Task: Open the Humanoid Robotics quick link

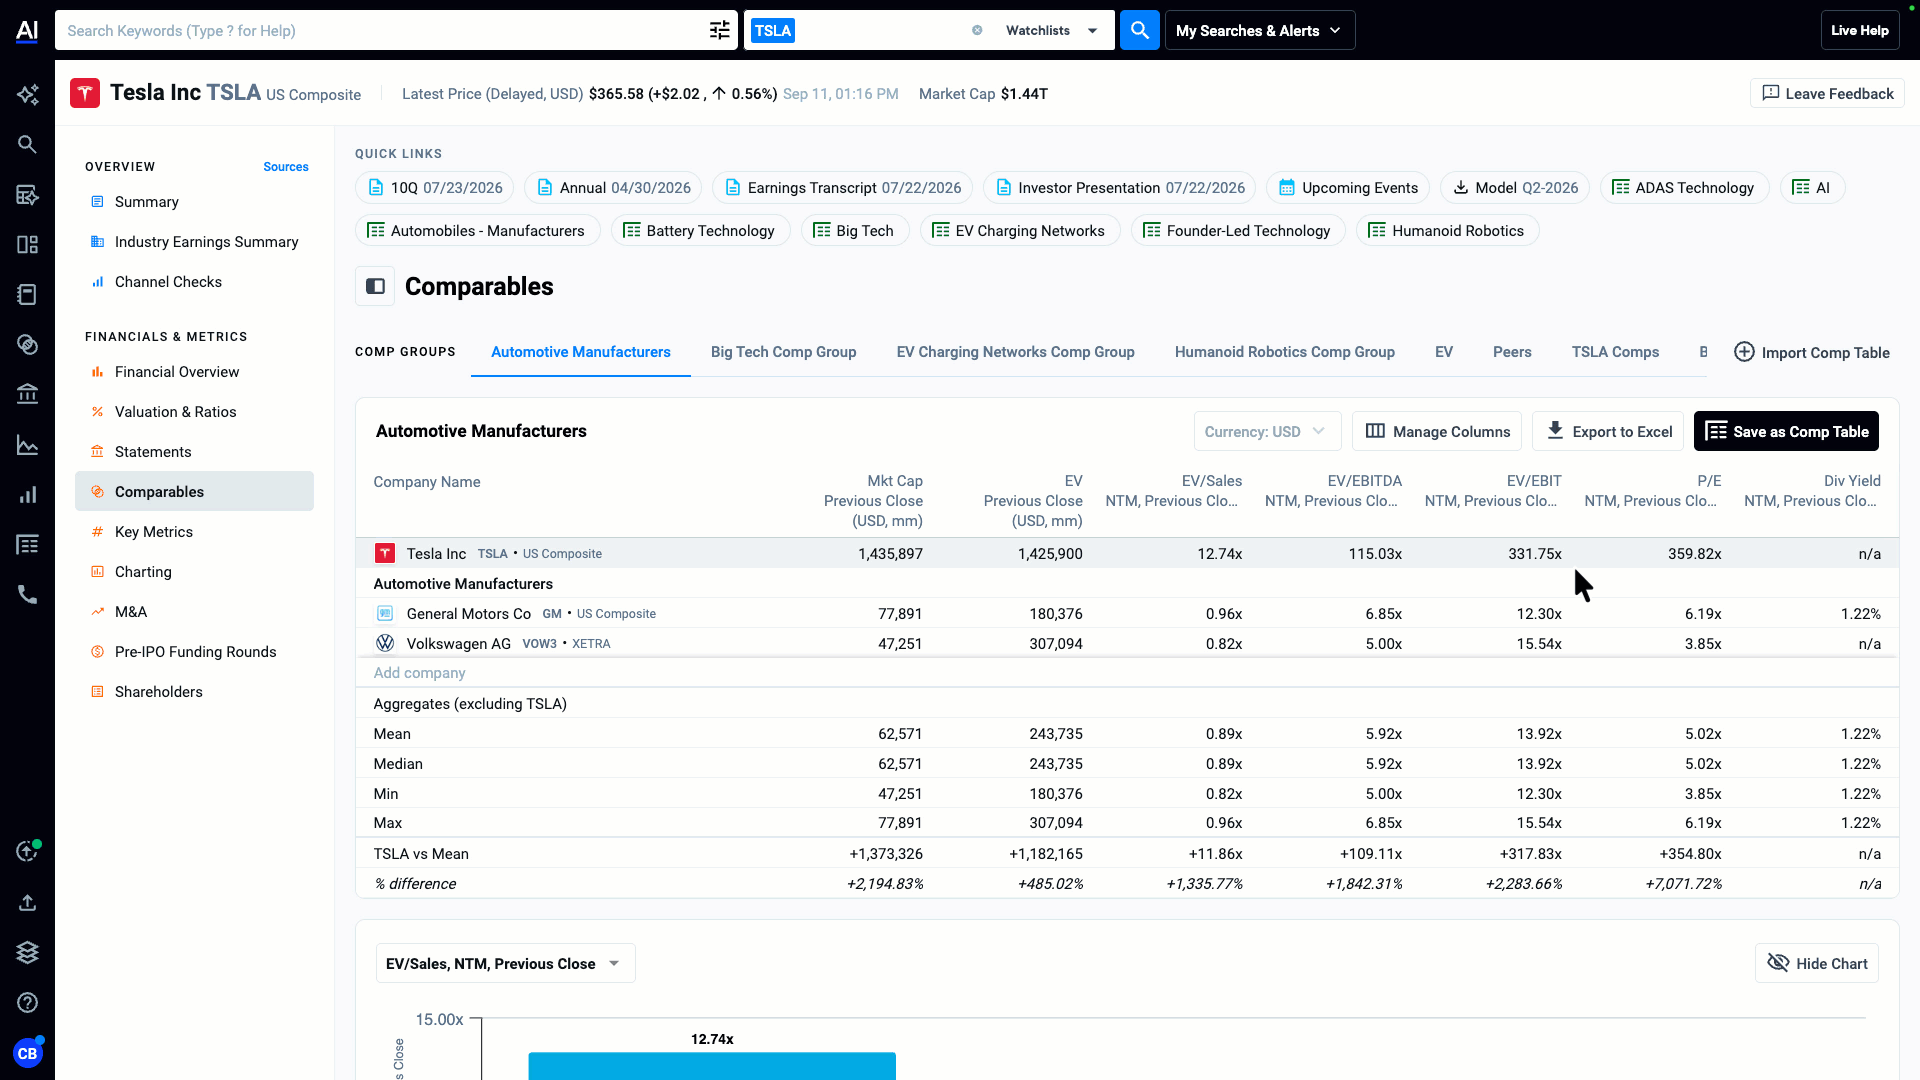Action: tap(1447, 231)
